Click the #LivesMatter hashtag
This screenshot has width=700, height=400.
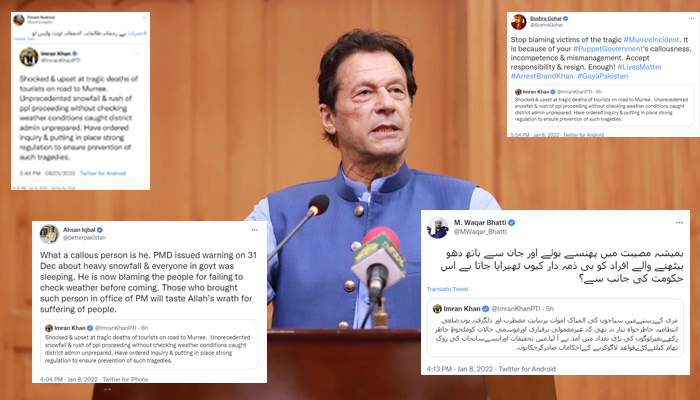639,67
